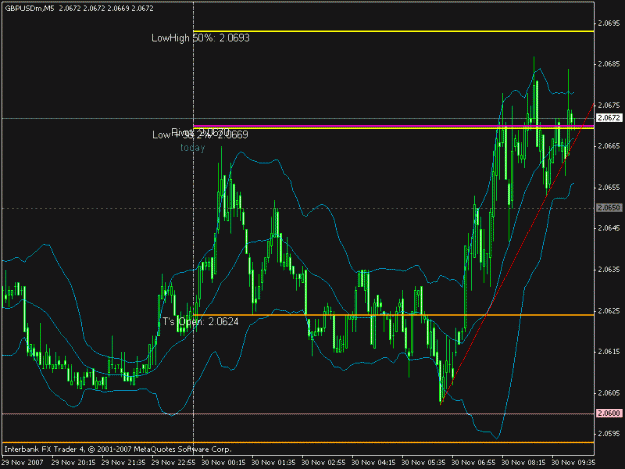The image size is (625, 469).
Task: Click the '30 Nov 00:15' time label
Action: (223, 463)
